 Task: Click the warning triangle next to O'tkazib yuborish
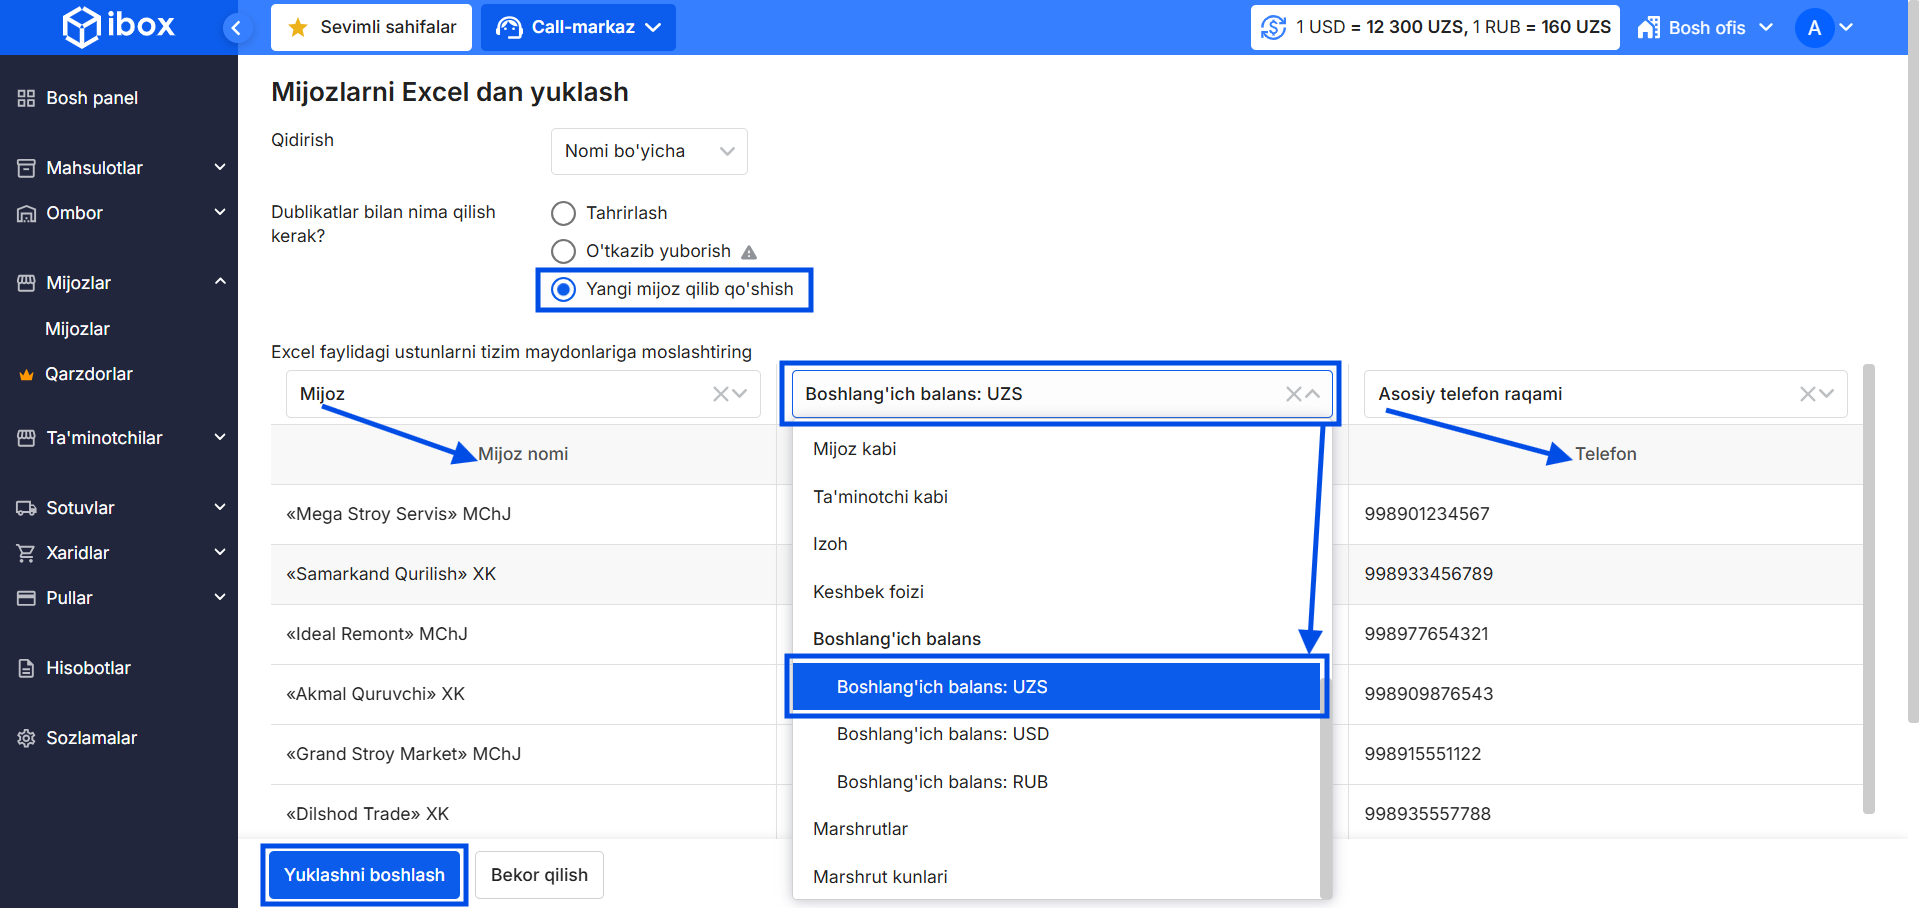coord(749,252)
